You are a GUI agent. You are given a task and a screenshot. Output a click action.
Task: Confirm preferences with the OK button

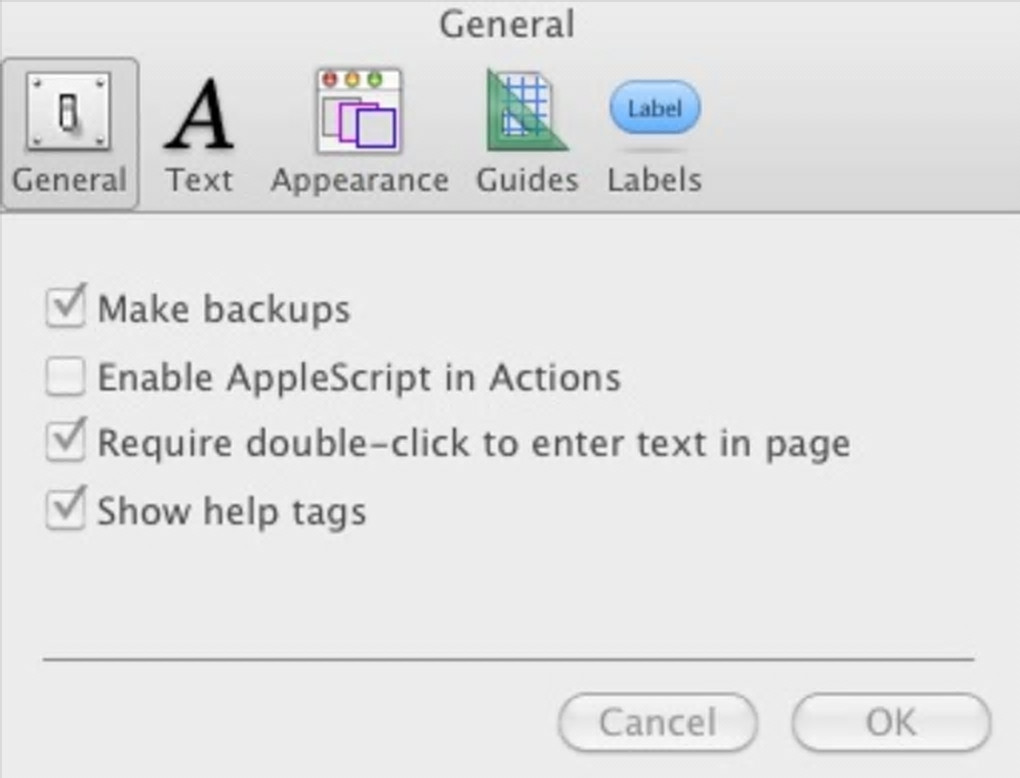890,722
